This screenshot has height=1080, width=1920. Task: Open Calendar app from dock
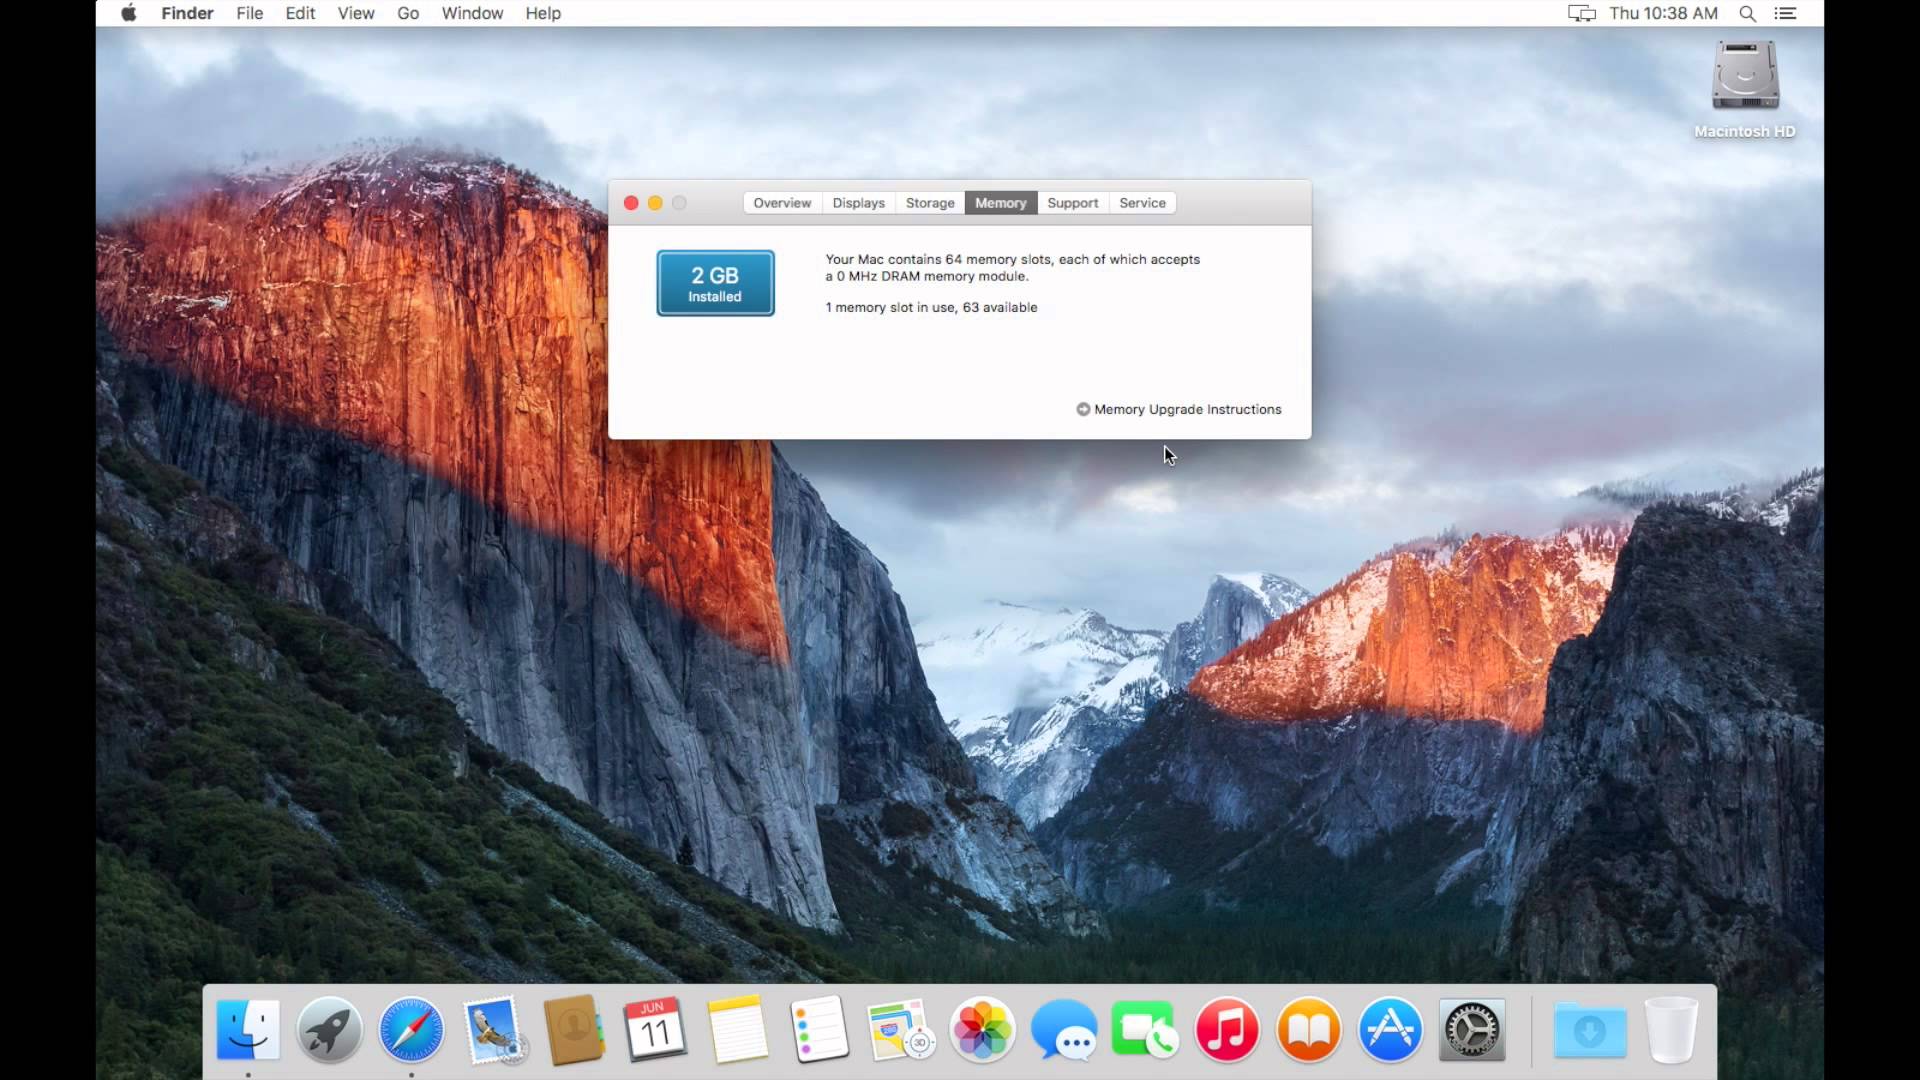pyautogui.click(x=654, y=1030)
